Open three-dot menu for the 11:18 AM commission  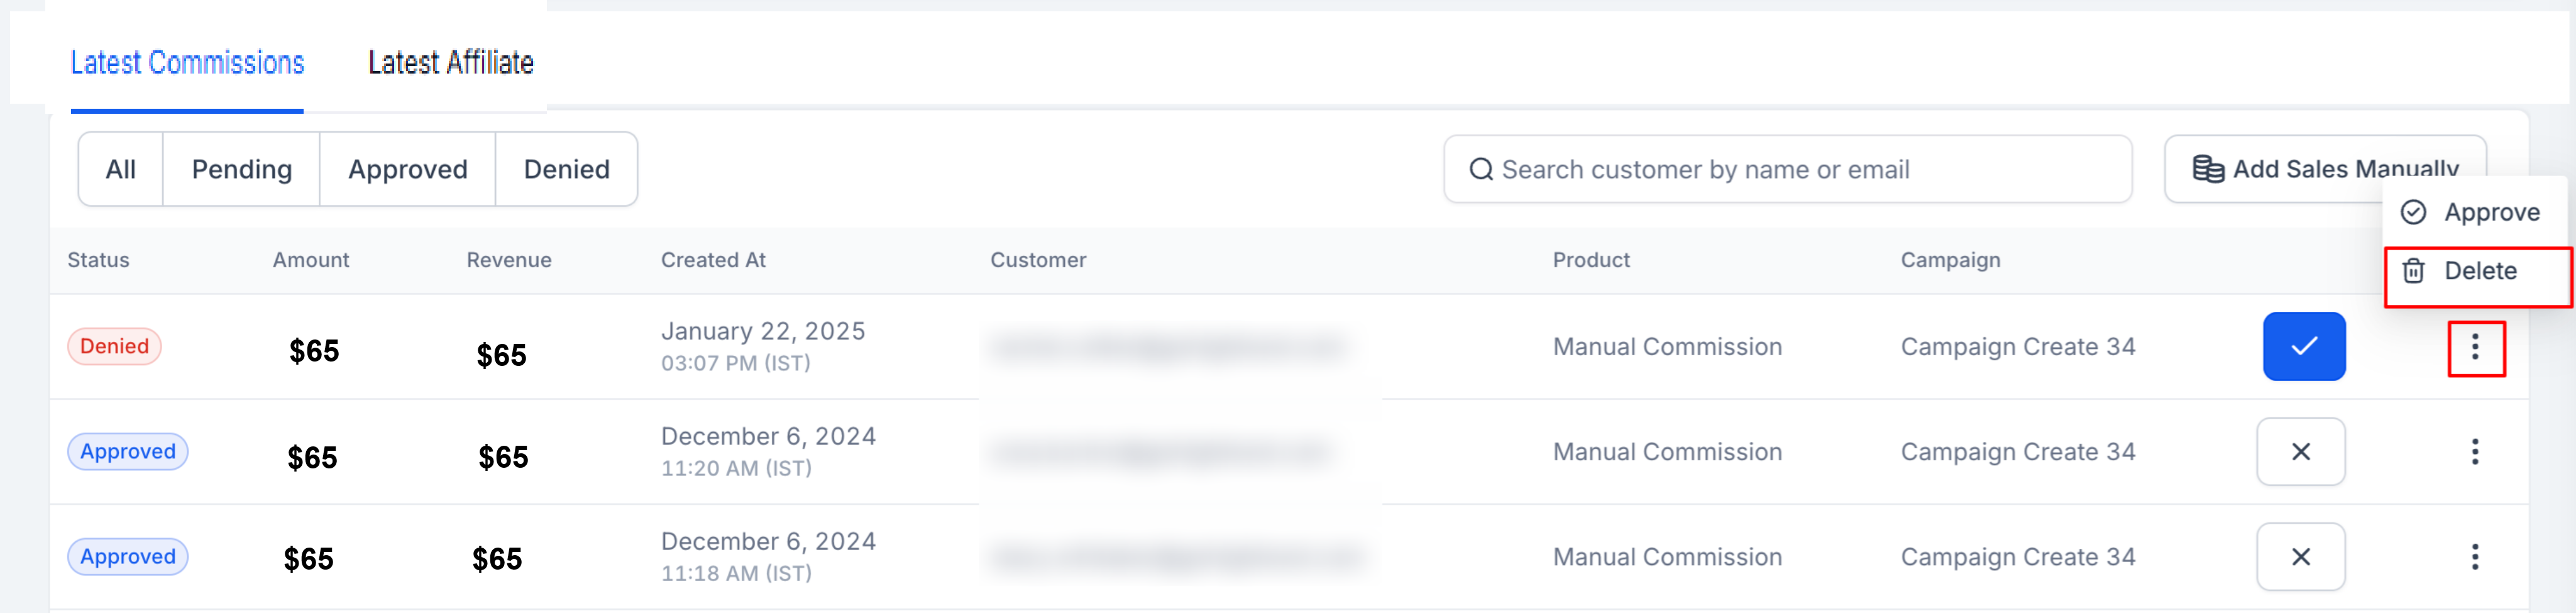[x=2475, y=556]
